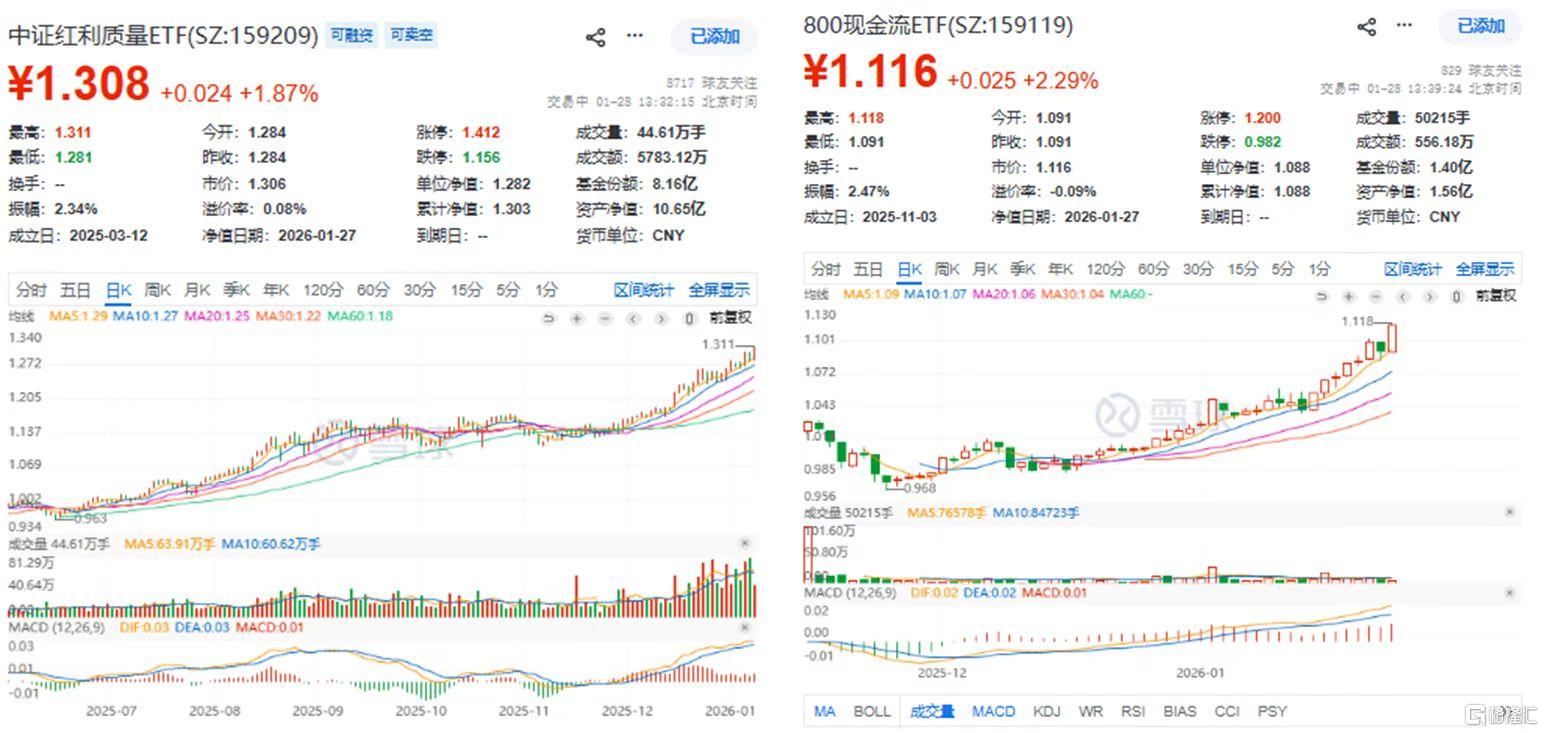Switch the left chart to 周K tab
Image resolution: width=1545 pixels, height=733 pixels.
click(x=158, y=290)
